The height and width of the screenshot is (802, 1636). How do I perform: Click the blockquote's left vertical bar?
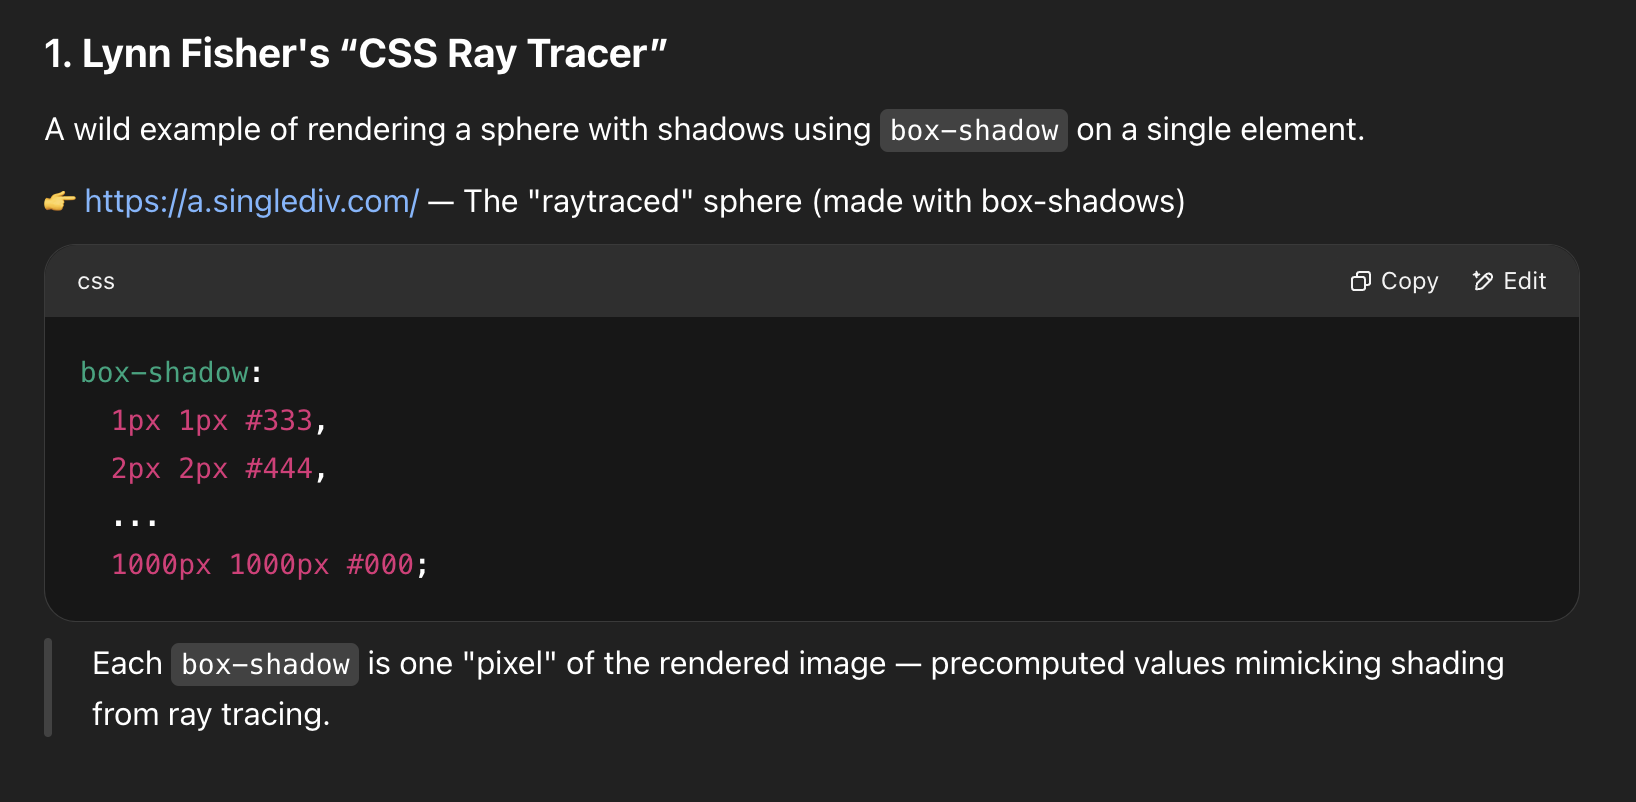pos(48,688)
